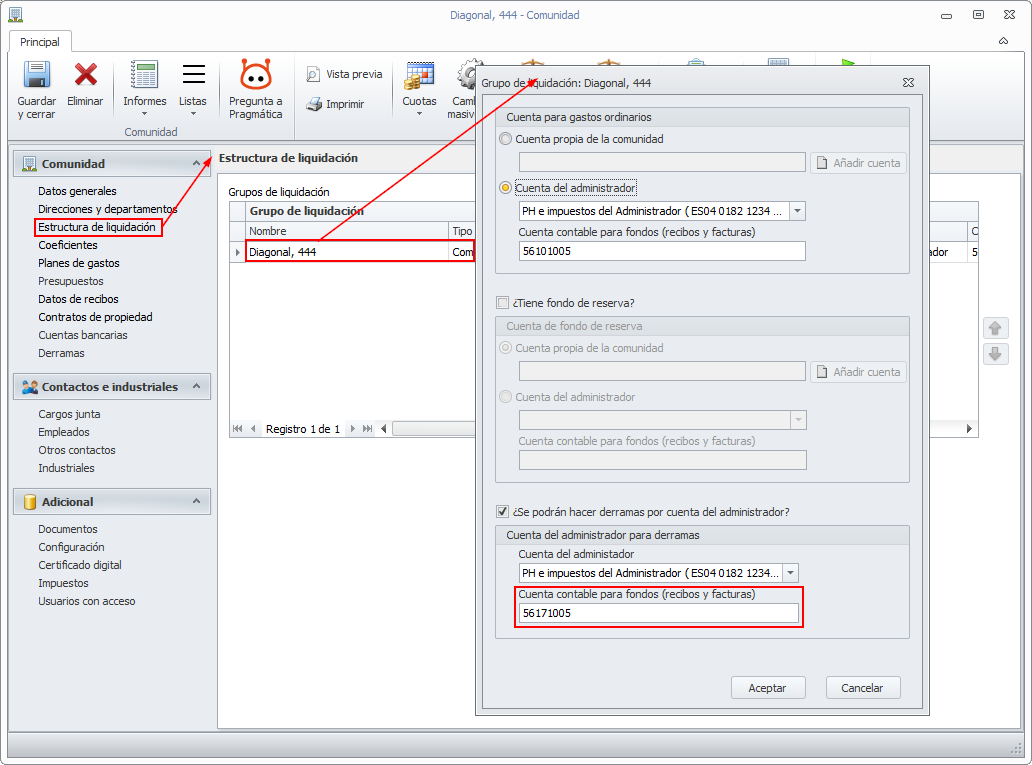Screen dimensions: 1032x765
Task: Open Cuentas bancarias in the sidebar
Action: [x=83, y=335]
